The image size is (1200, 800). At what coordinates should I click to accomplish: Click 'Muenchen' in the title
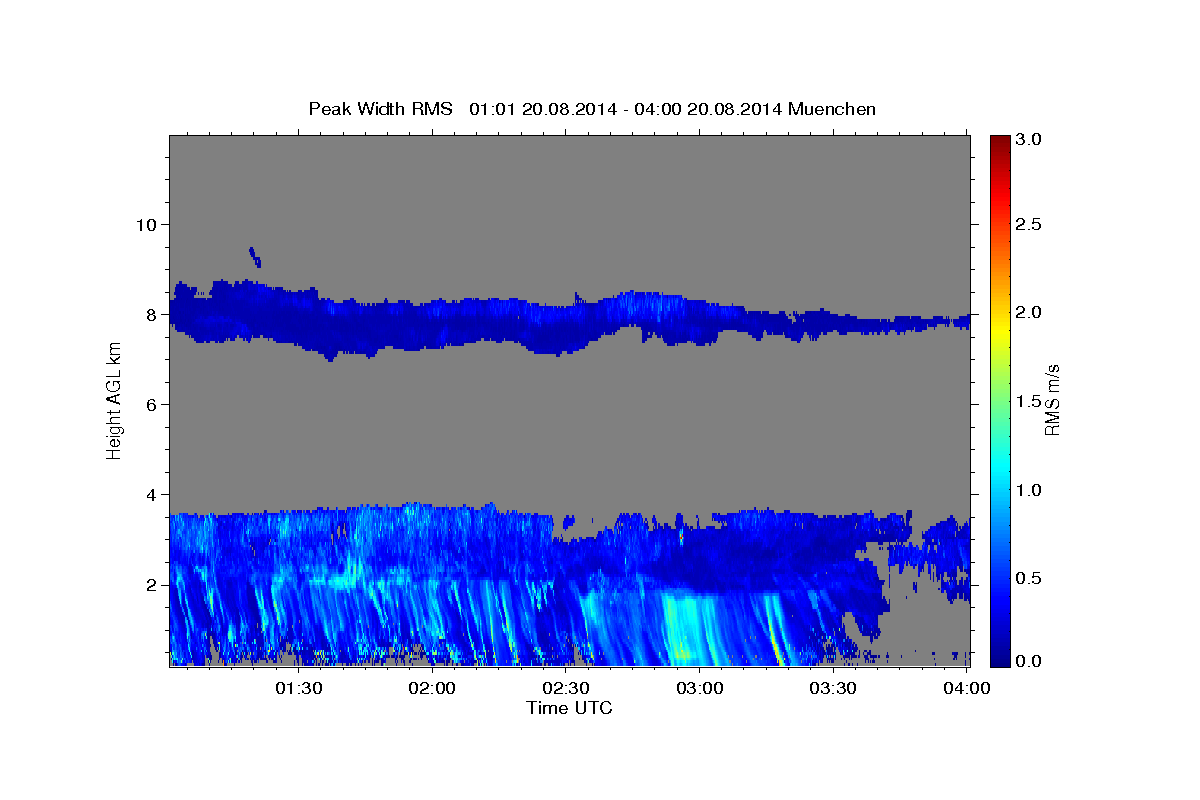click(x=832, y=108)
